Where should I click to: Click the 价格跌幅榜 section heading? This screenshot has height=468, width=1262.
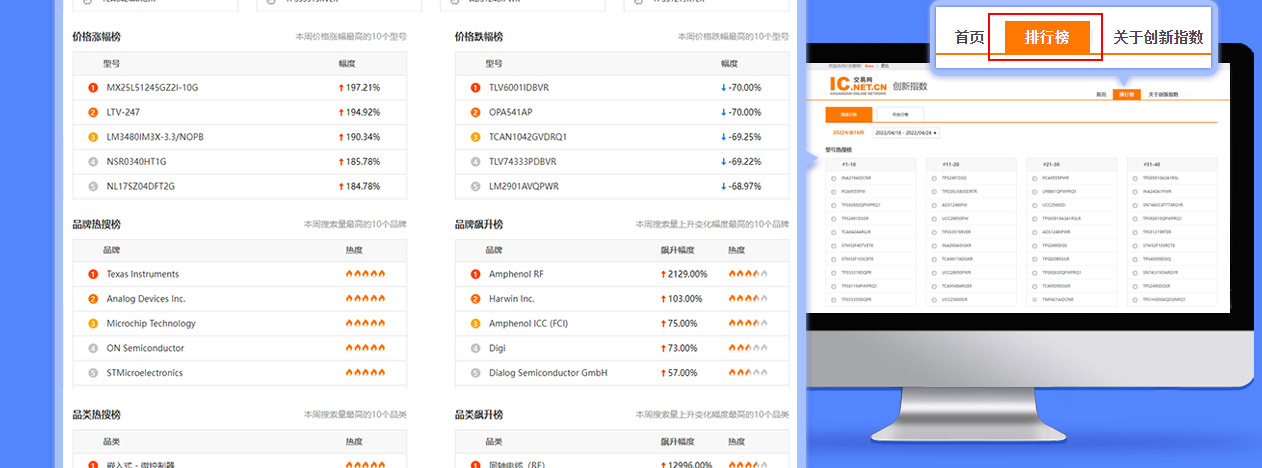click(x=479, y=37)
